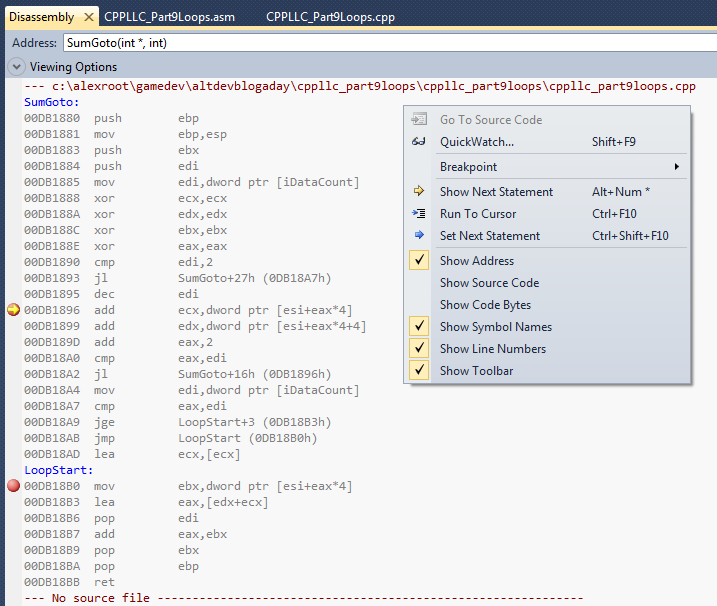Turn off Show Toolbar option
This screenshot has width=717, height=606.
tap(476, 371)
